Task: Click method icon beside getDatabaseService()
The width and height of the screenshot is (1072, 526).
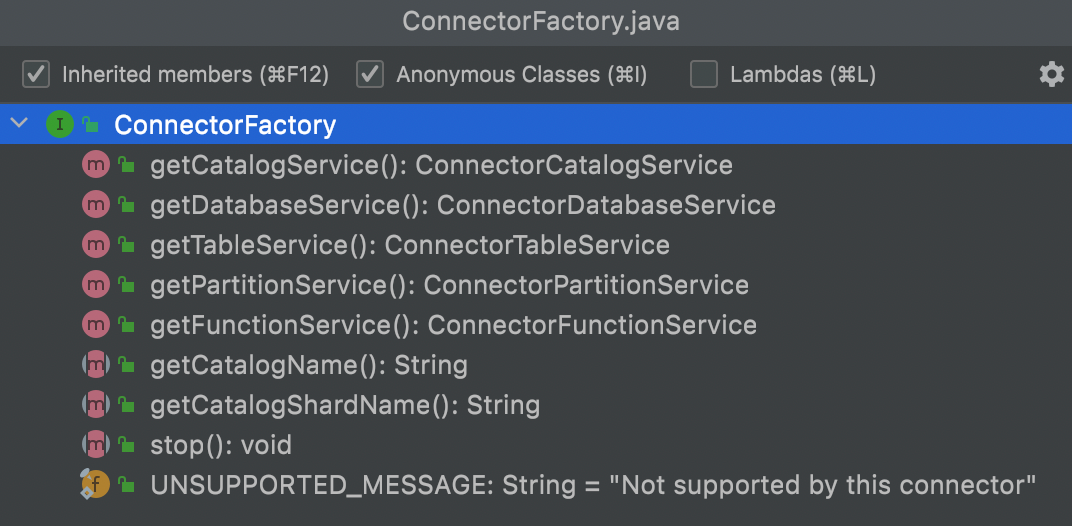Action: [96, 205]
